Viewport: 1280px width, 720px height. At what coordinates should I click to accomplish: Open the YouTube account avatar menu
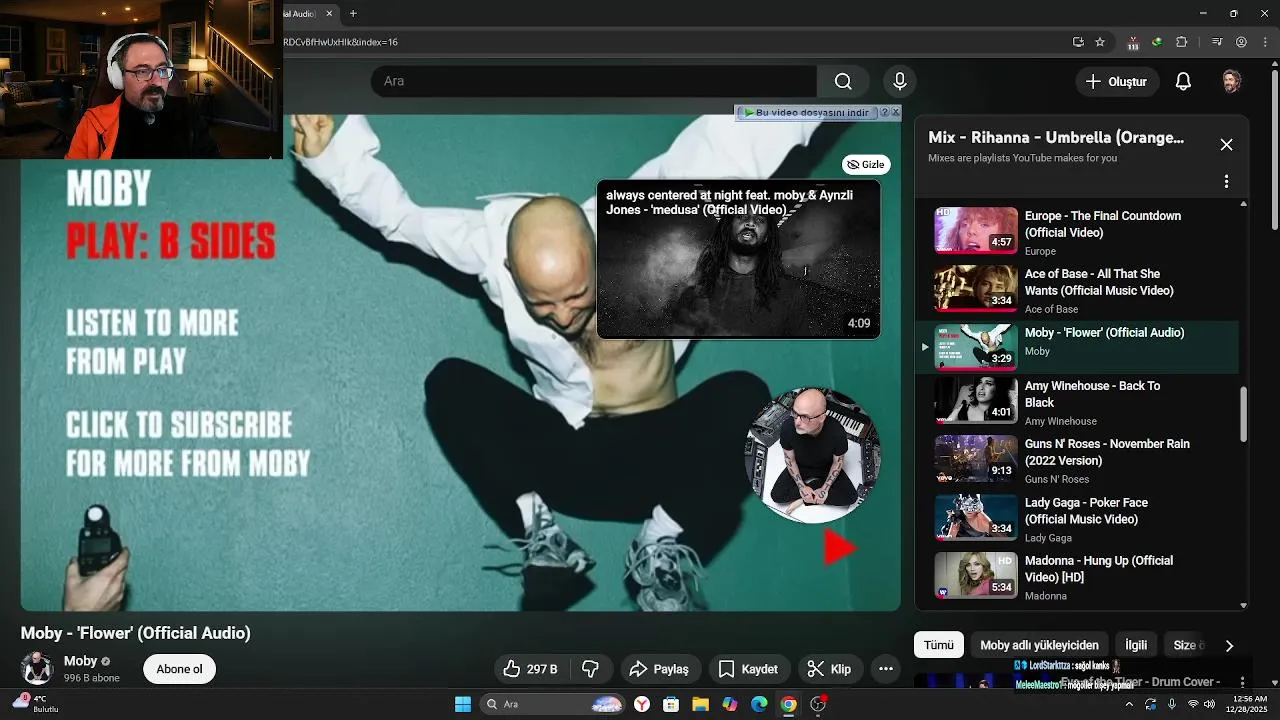pyautogui.click(x=1231, y=82)
